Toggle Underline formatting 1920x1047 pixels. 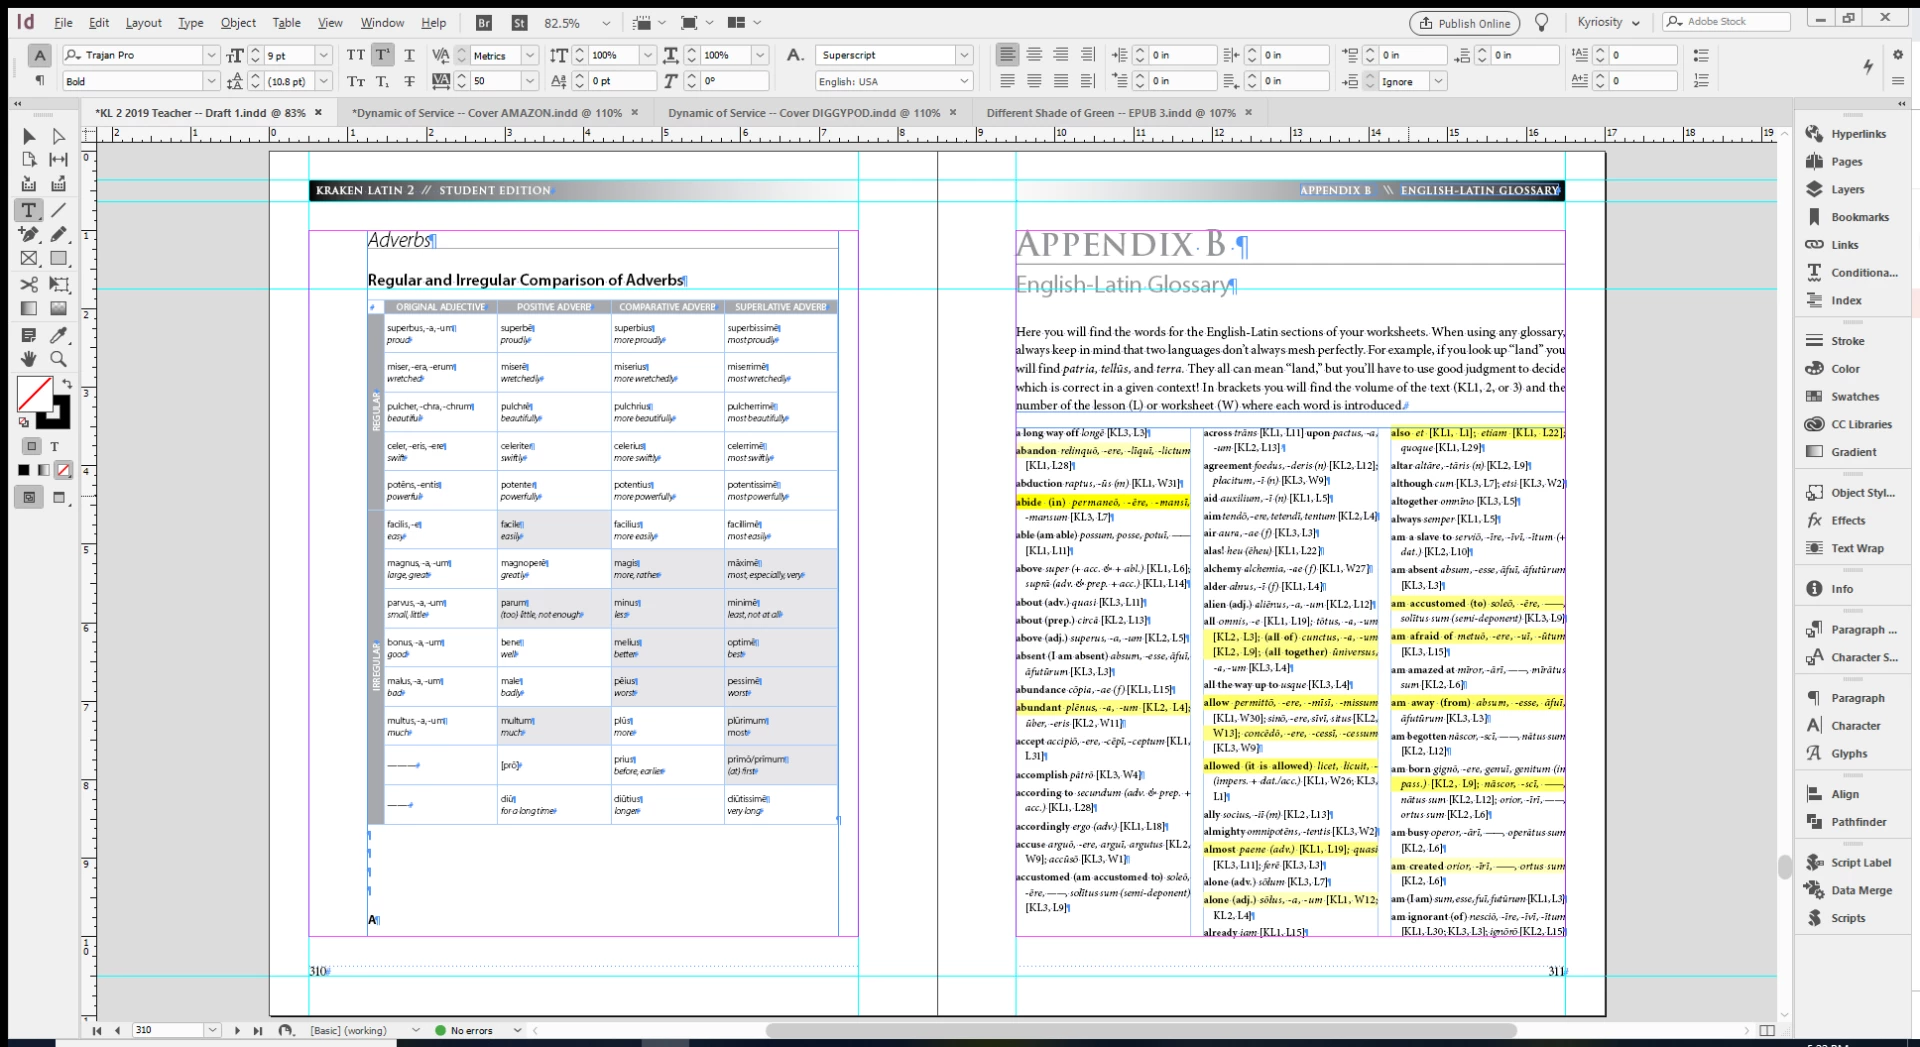(410, 55)
